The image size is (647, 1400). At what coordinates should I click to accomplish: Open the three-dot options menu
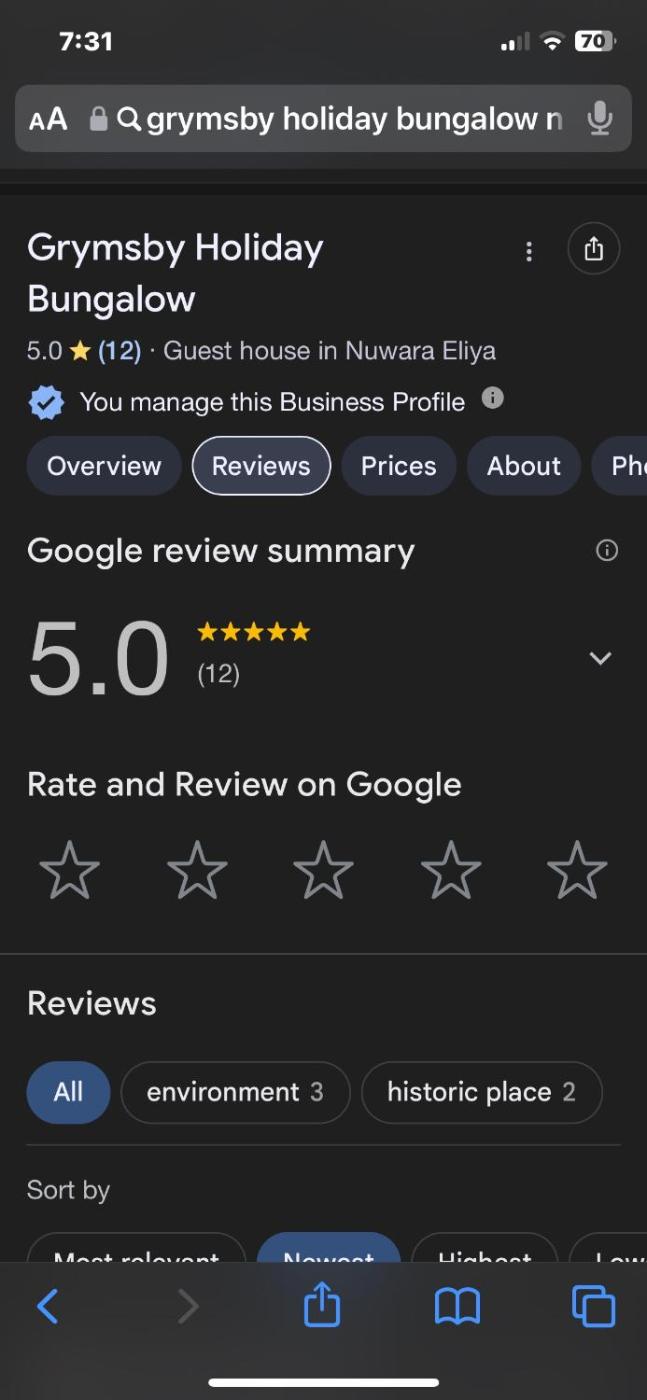click(x=529, y=252)
